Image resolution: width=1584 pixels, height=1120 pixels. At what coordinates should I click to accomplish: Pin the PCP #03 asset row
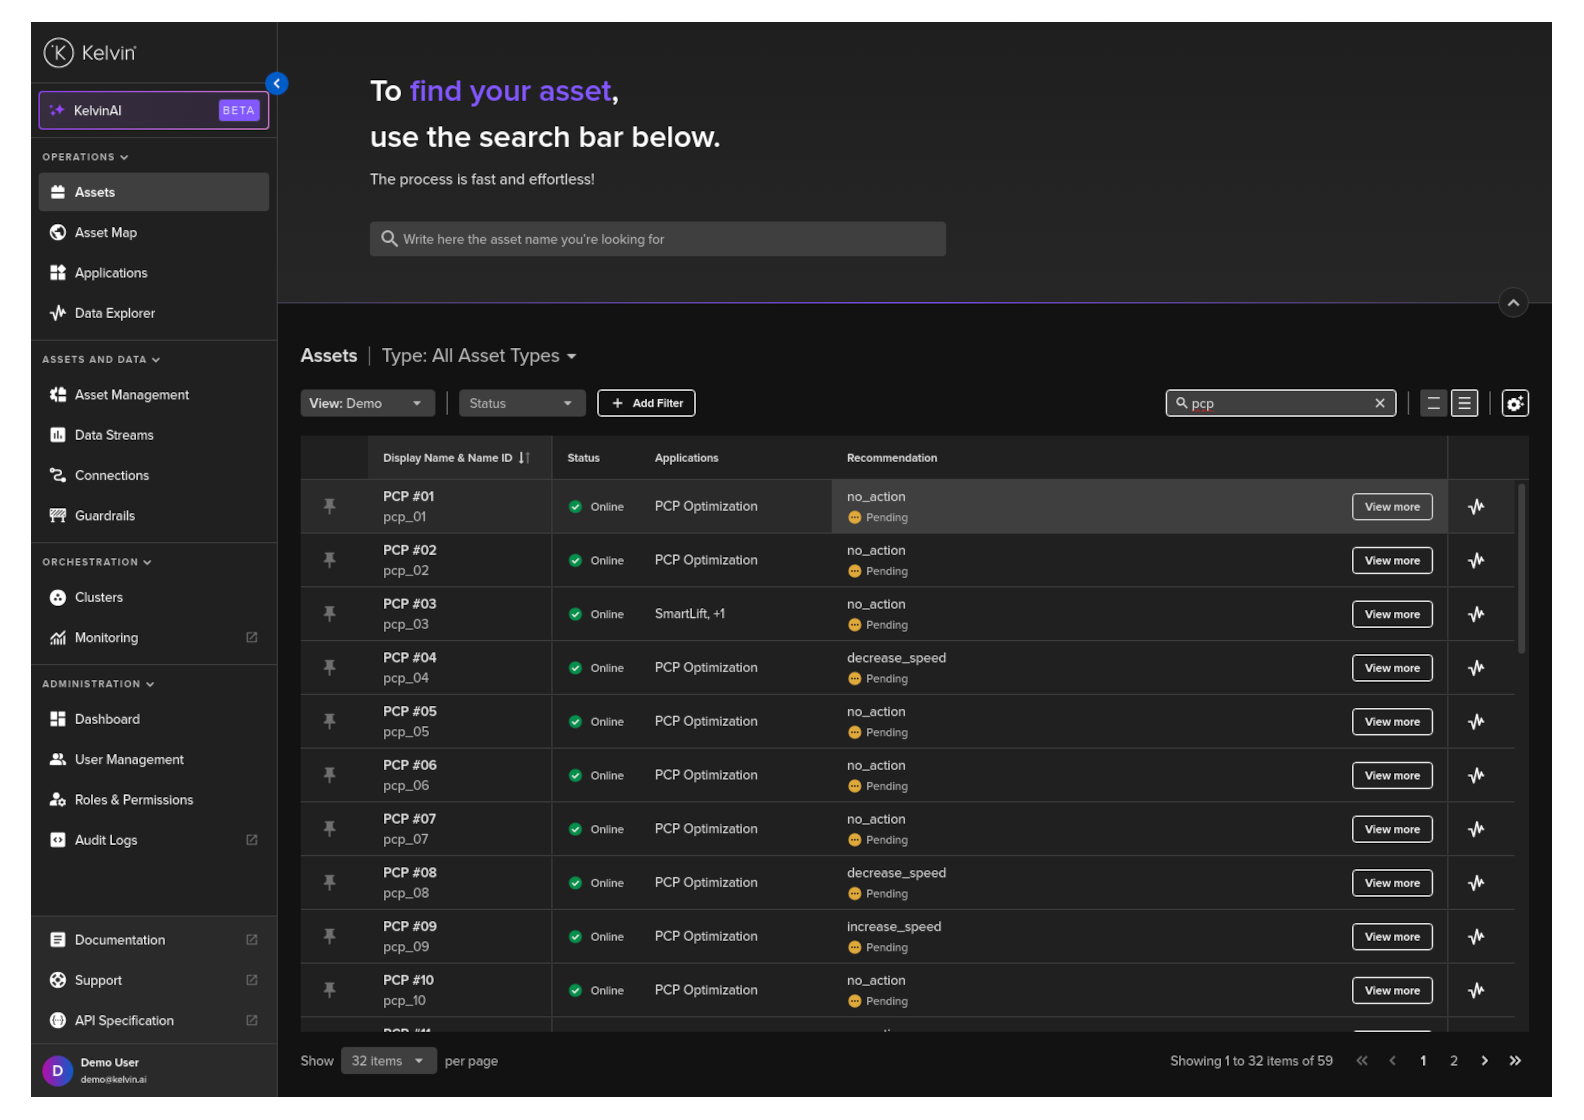[x=329, y=614]
